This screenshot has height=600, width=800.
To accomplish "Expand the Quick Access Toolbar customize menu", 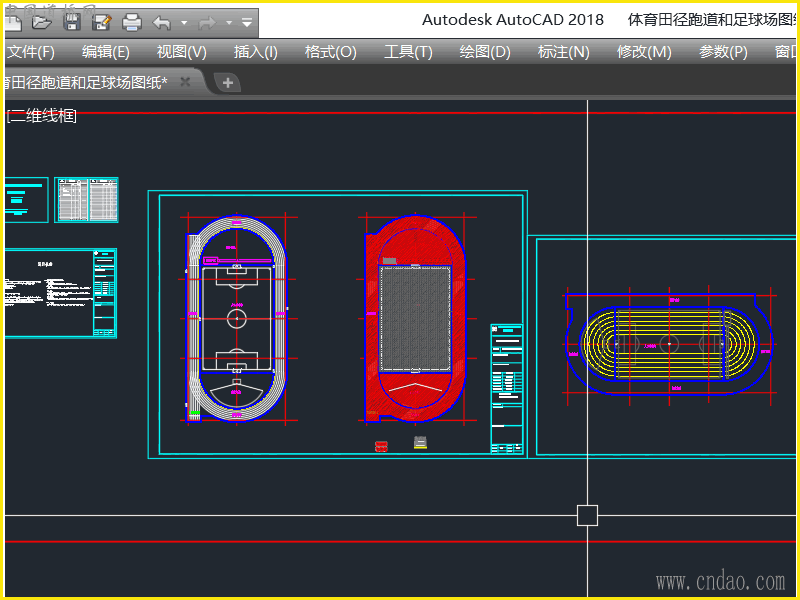I will [247, 21].
